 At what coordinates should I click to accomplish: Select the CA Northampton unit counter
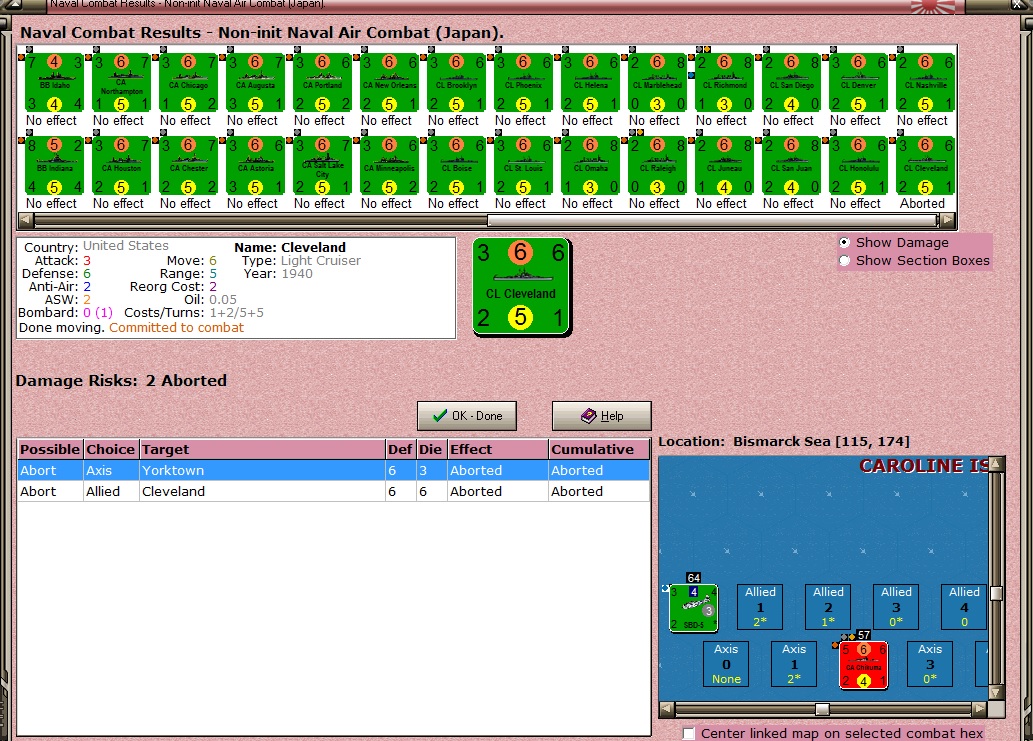point(121,82)
